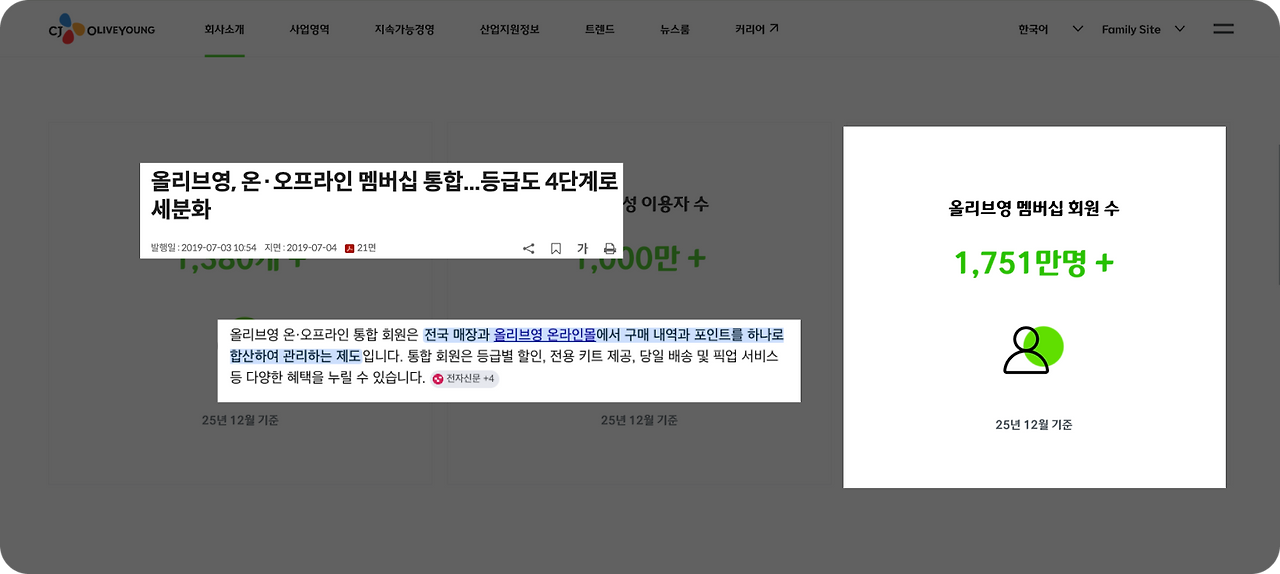Open the 사업영역 menu
The width and height of the screenshot is (1280, 574).
coord(309,29)
